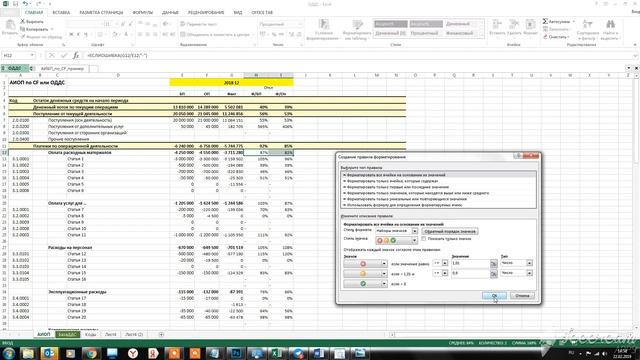640x360 pixels.
Task: Select rule type: use formula to determine cells
Action: (438, 205)
